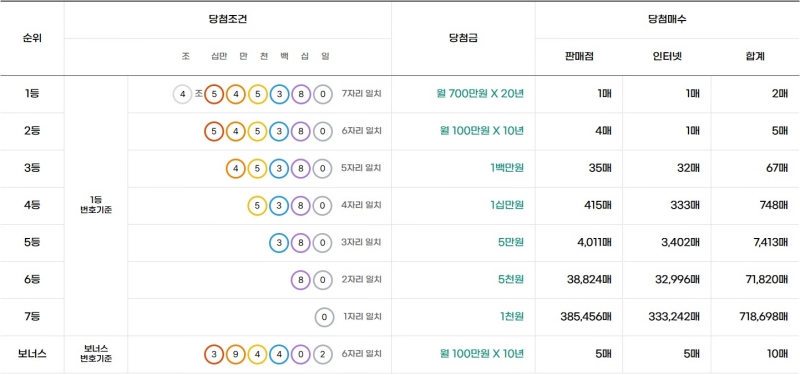Click the red ball 3 in the 보너스 row
Screen dimensions: 800x375
[x=214, y=354]
